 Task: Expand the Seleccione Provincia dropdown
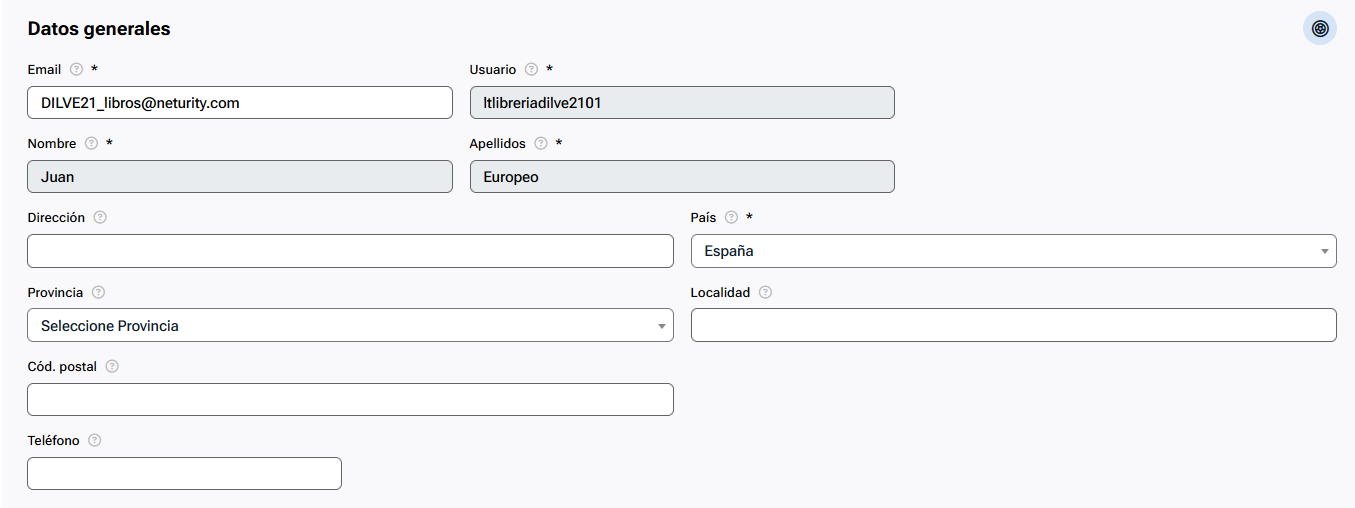pos(350,325)
